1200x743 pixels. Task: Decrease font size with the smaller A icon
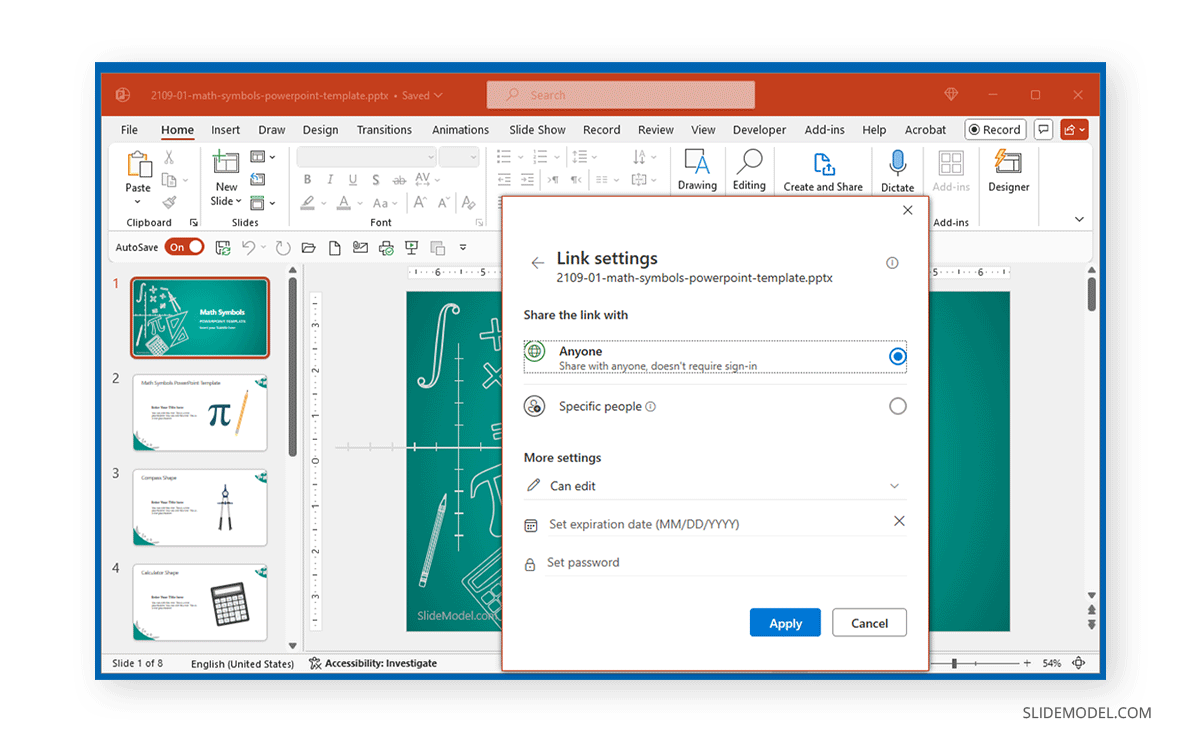(x=443, y=202)
